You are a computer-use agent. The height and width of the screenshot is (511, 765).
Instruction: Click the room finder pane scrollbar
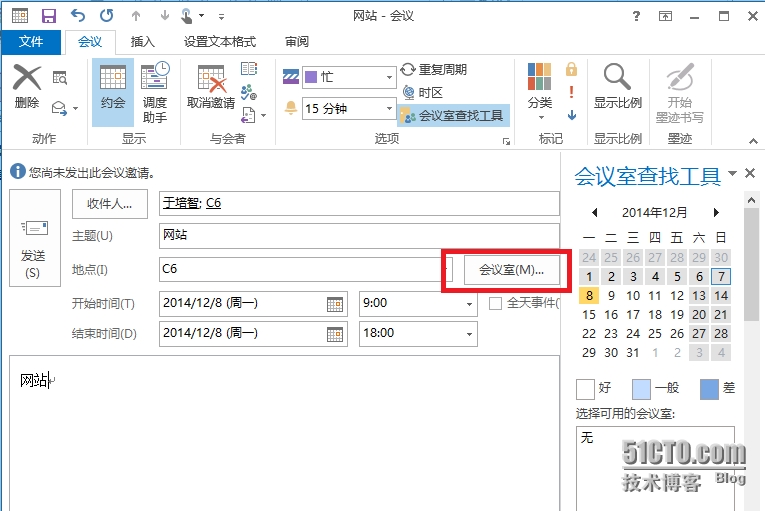point(751,264)
